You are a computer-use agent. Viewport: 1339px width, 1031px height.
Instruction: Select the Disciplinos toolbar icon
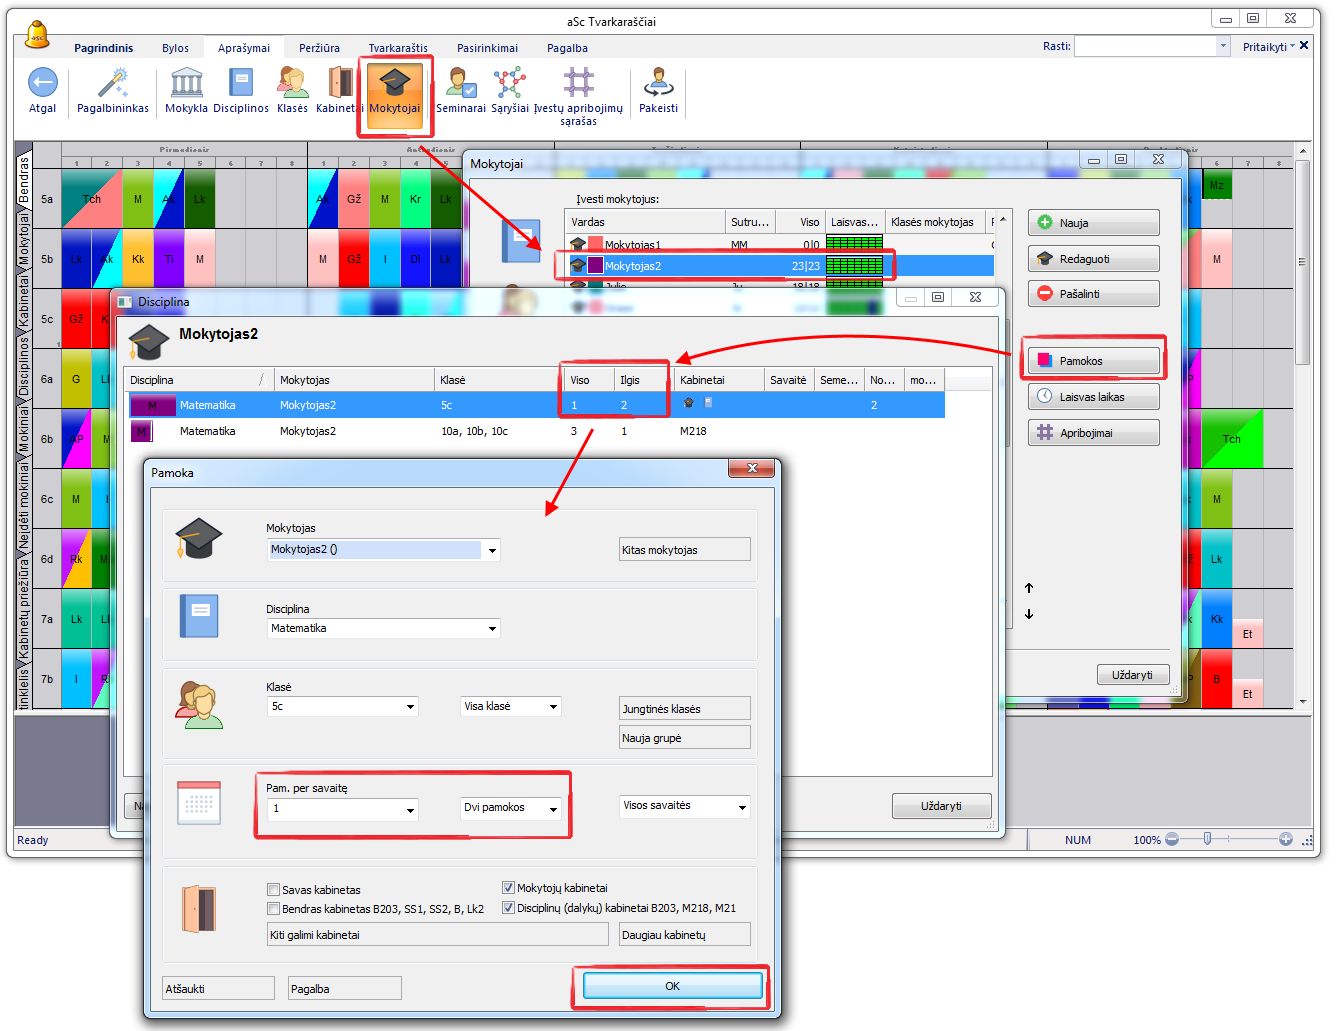241,83
